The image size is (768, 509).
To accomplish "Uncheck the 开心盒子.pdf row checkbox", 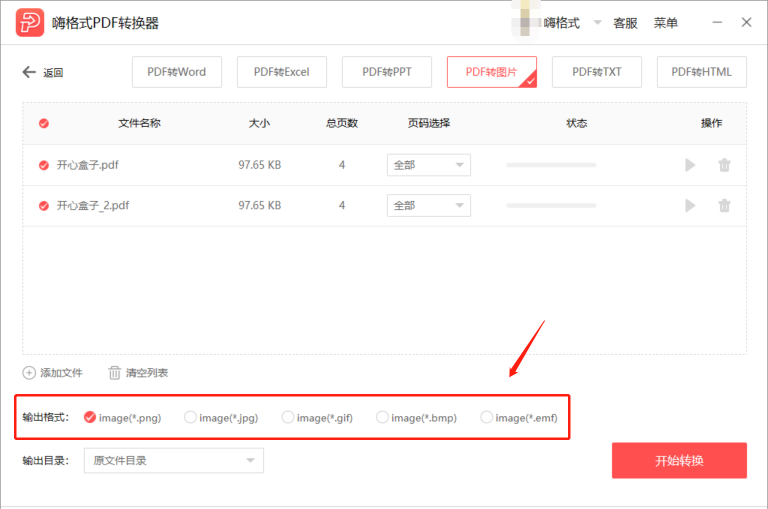I will 44,165.
